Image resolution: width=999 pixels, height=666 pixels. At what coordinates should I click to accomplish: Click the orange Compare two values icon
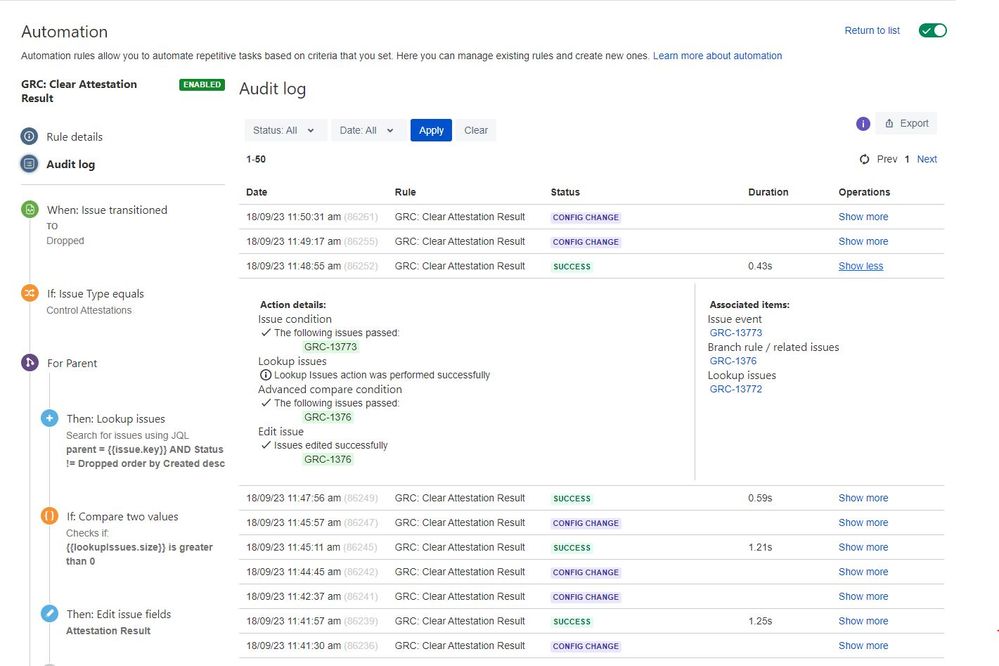pos(50,516)
